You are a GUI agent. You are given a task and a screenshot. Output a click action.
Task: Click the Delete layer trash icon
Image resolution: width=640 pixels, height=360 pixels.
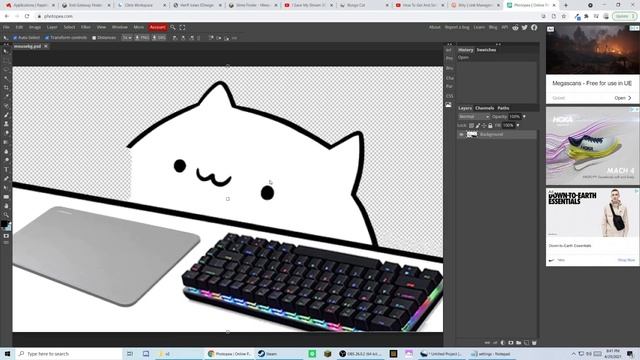tap(534, 343)
